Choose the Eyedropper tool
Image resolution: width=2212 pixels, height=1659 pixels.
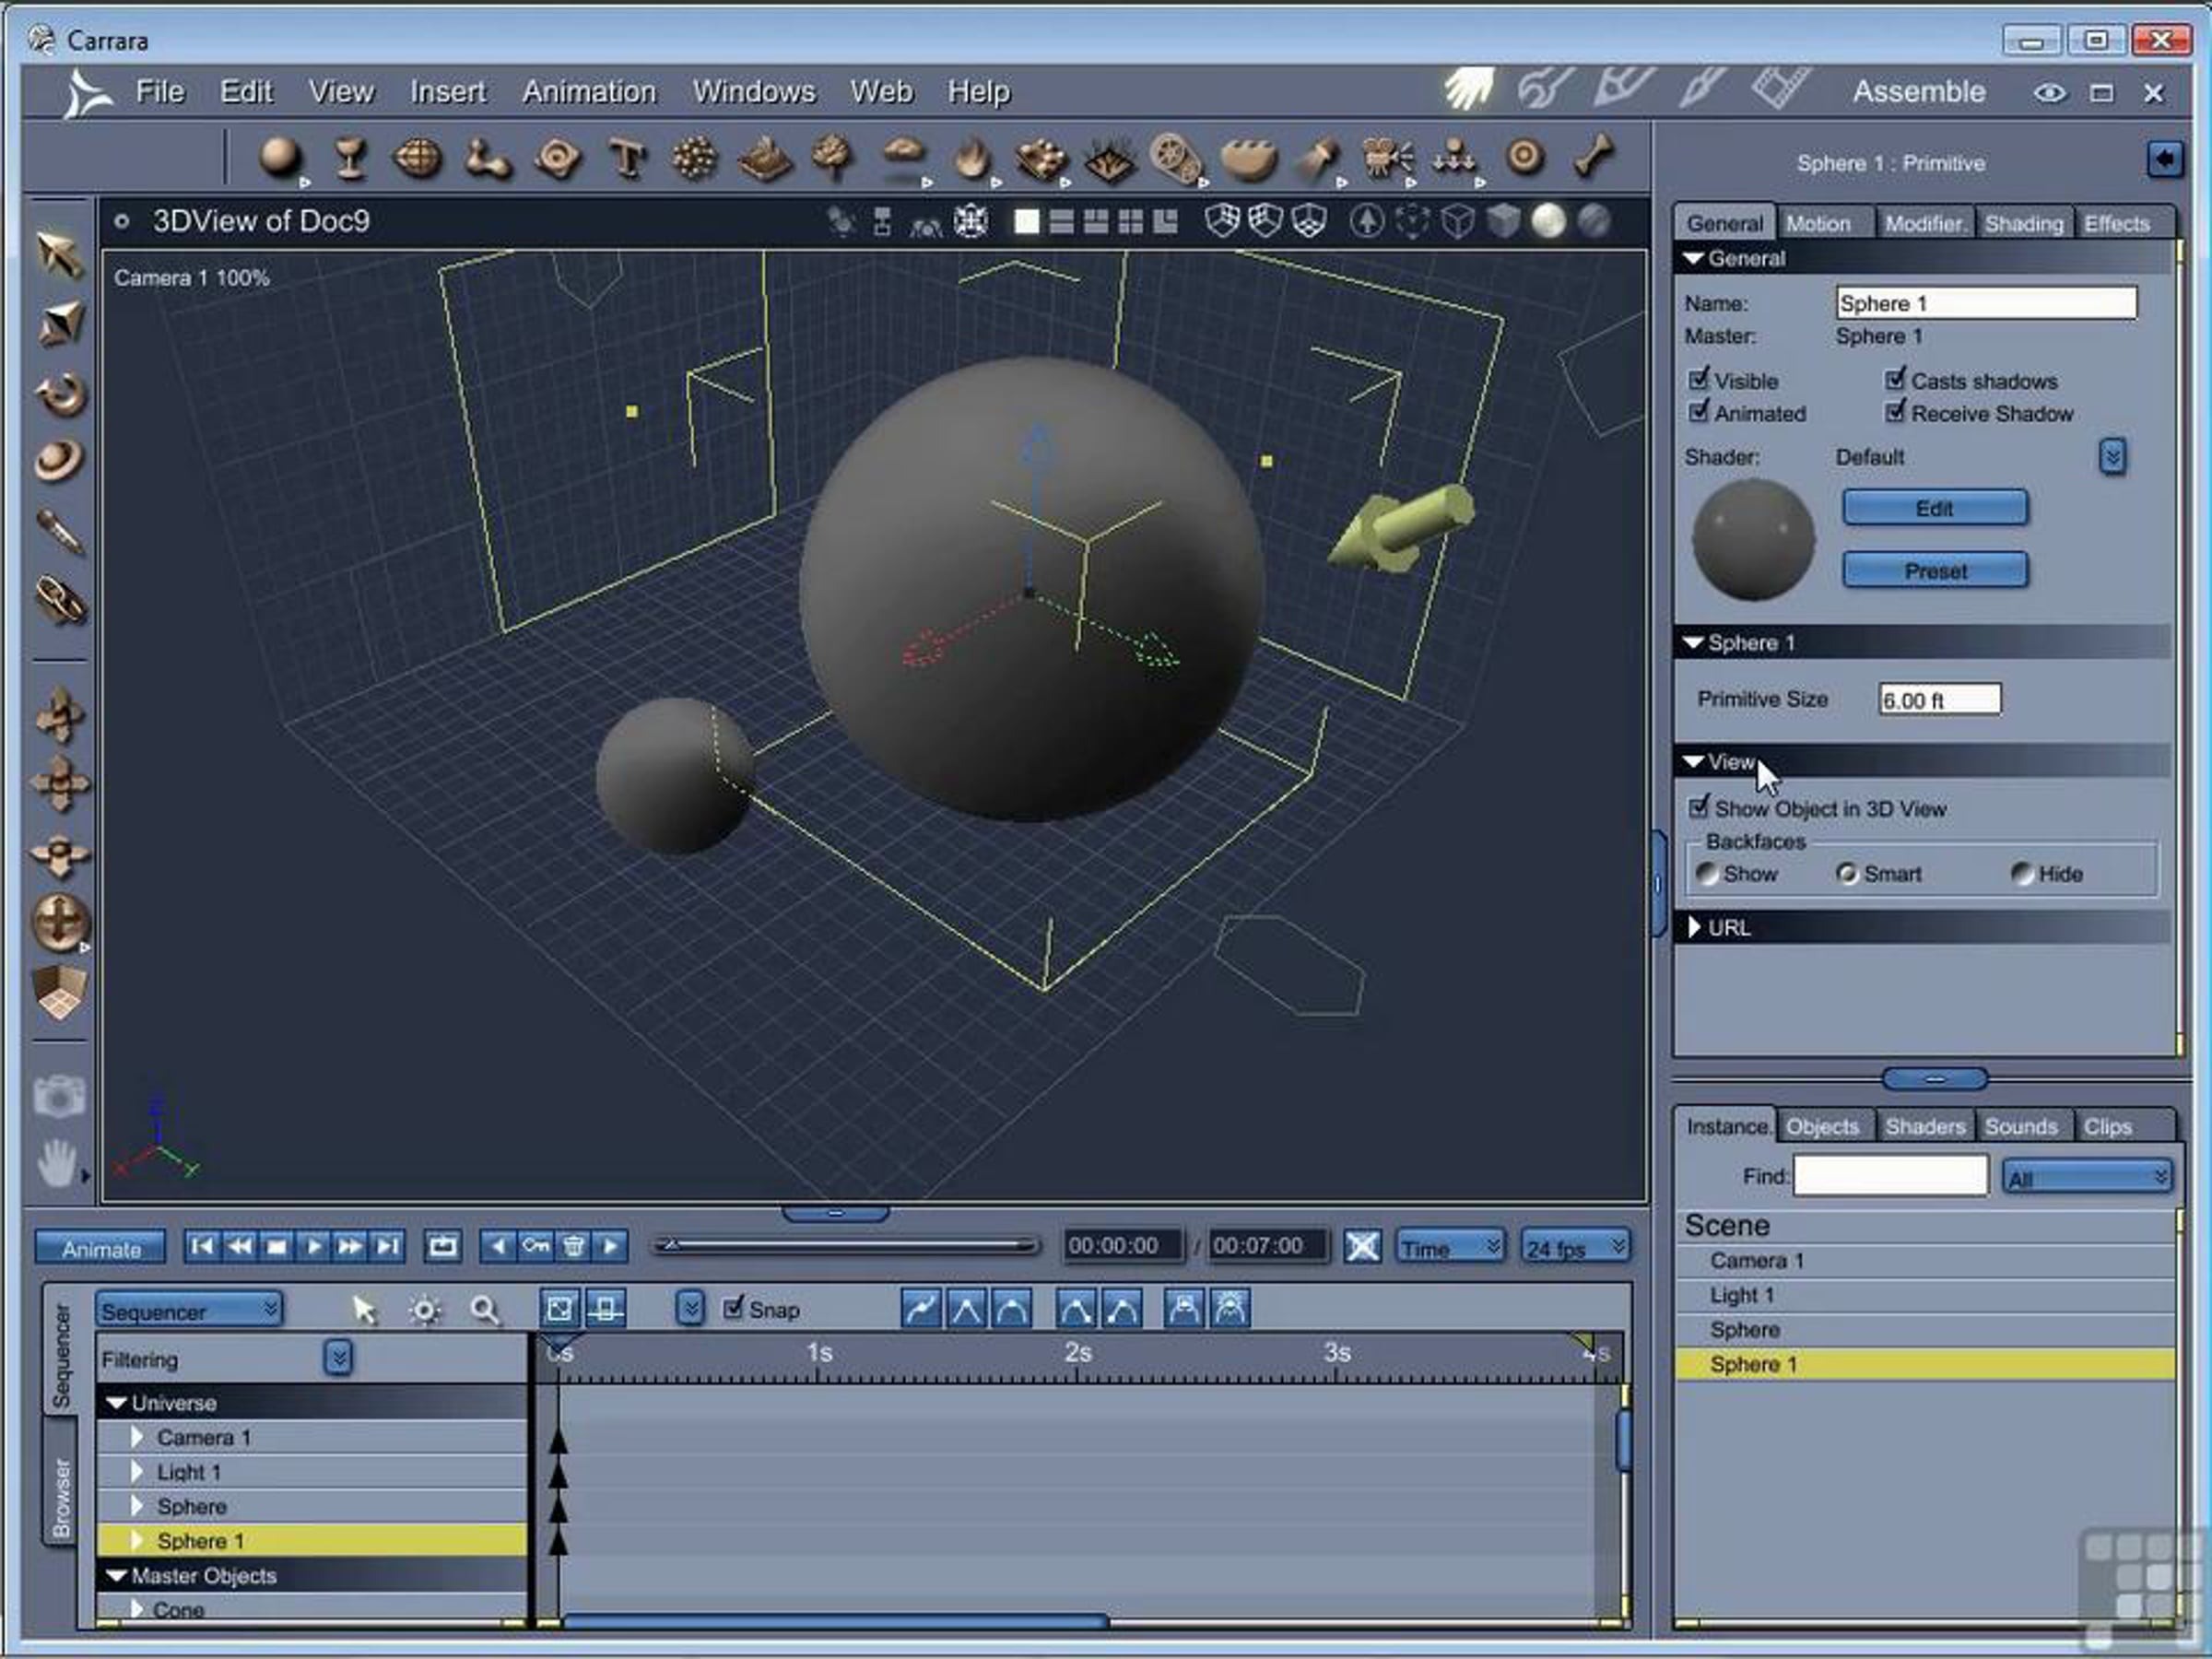click(x=60, y=532)
